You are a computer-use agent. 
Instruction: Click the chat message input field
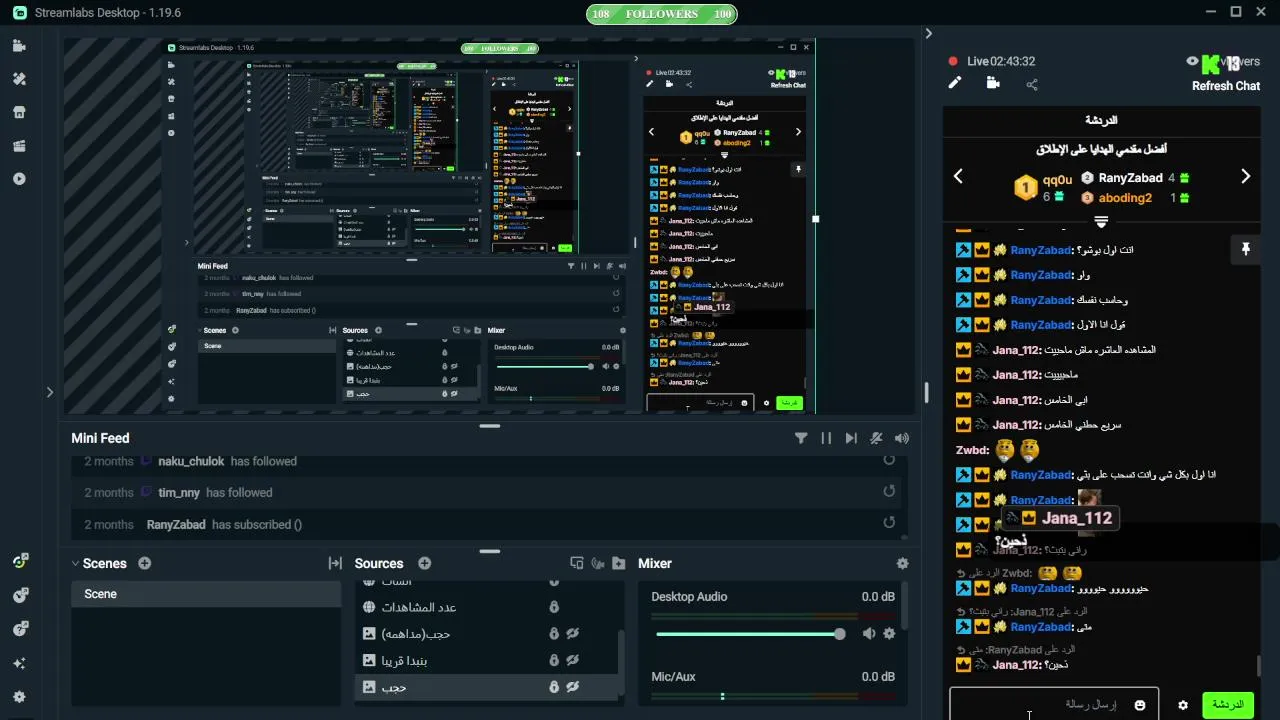[1054, 705]
